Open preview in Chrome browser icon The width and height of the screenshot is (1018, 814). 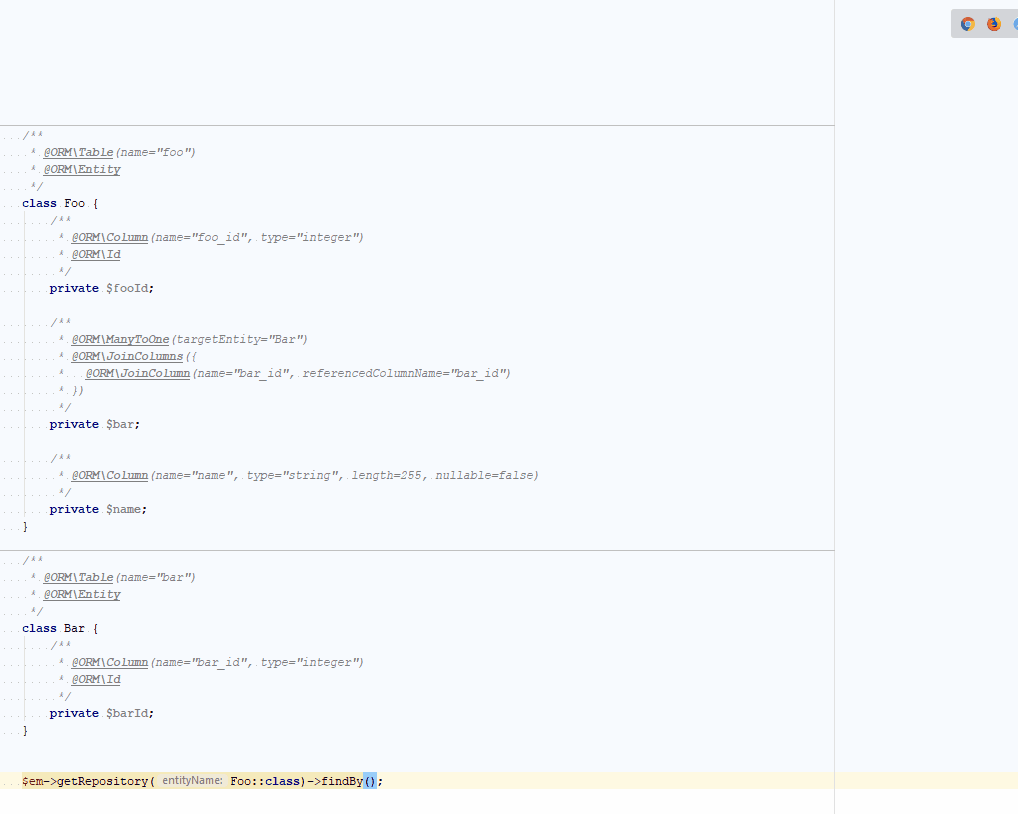coord(968,24)
